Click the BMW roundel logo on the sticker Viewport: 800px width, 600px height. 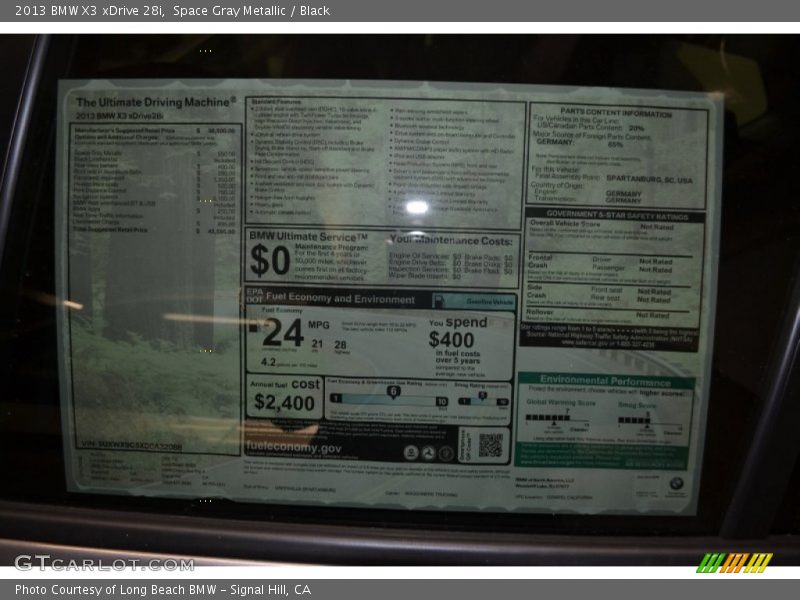pos(677,483)
